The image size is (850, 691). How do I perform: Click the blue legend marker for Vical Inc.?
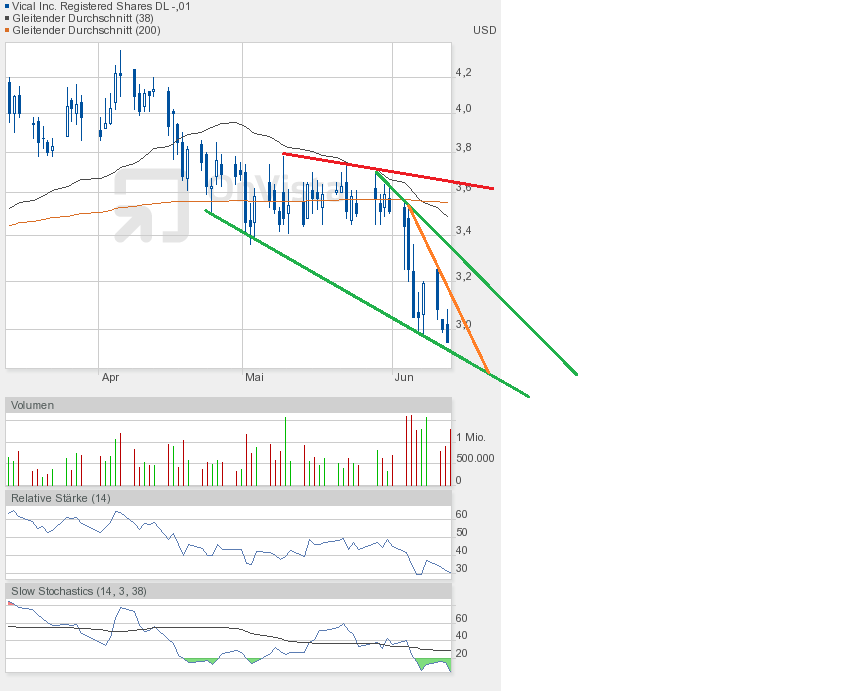(7, 7)
